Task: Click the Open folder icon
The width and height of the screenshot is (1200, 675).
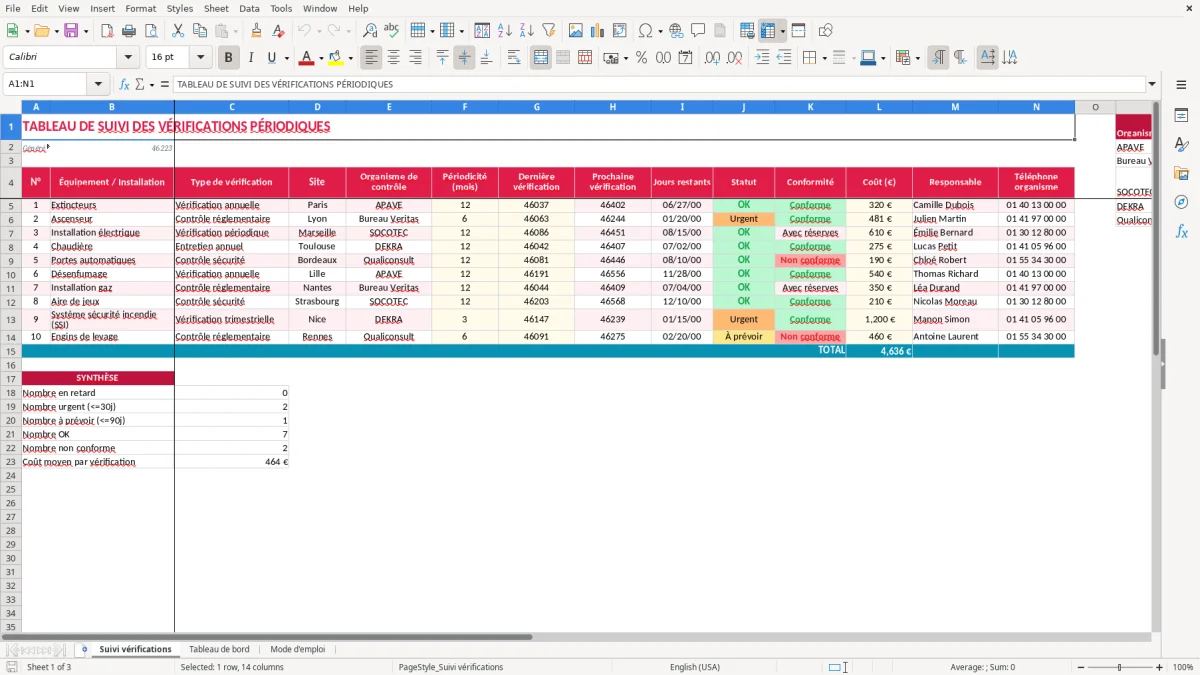Action: pyautogui.click(x=43, y=31)
